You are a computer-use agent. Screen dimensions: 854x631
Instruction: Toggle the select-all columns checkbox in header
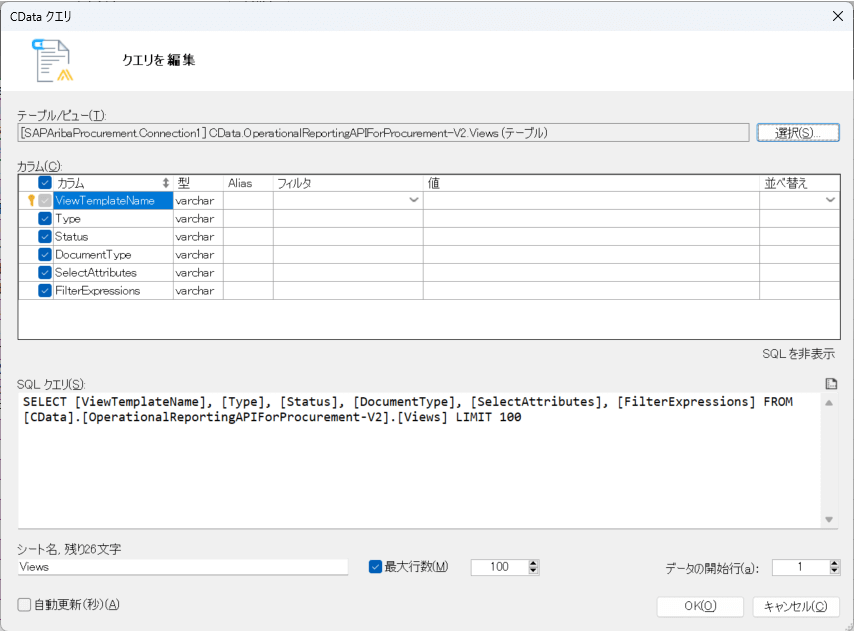(45, 183)
